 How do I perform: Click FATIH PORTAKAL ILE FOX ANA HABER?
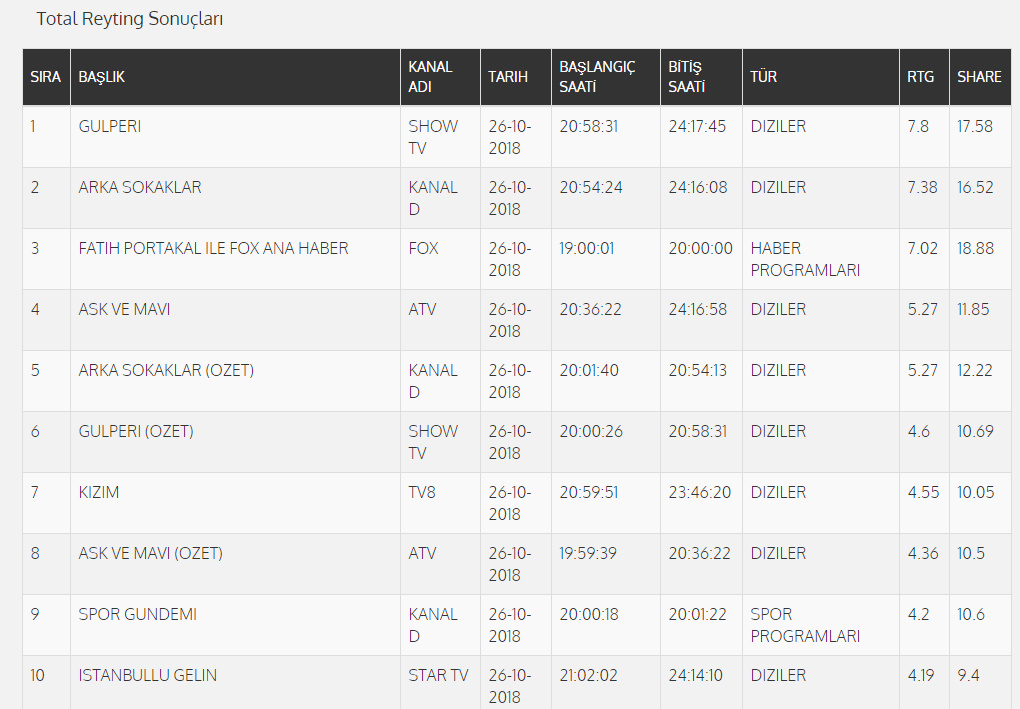tap(213, 249)
